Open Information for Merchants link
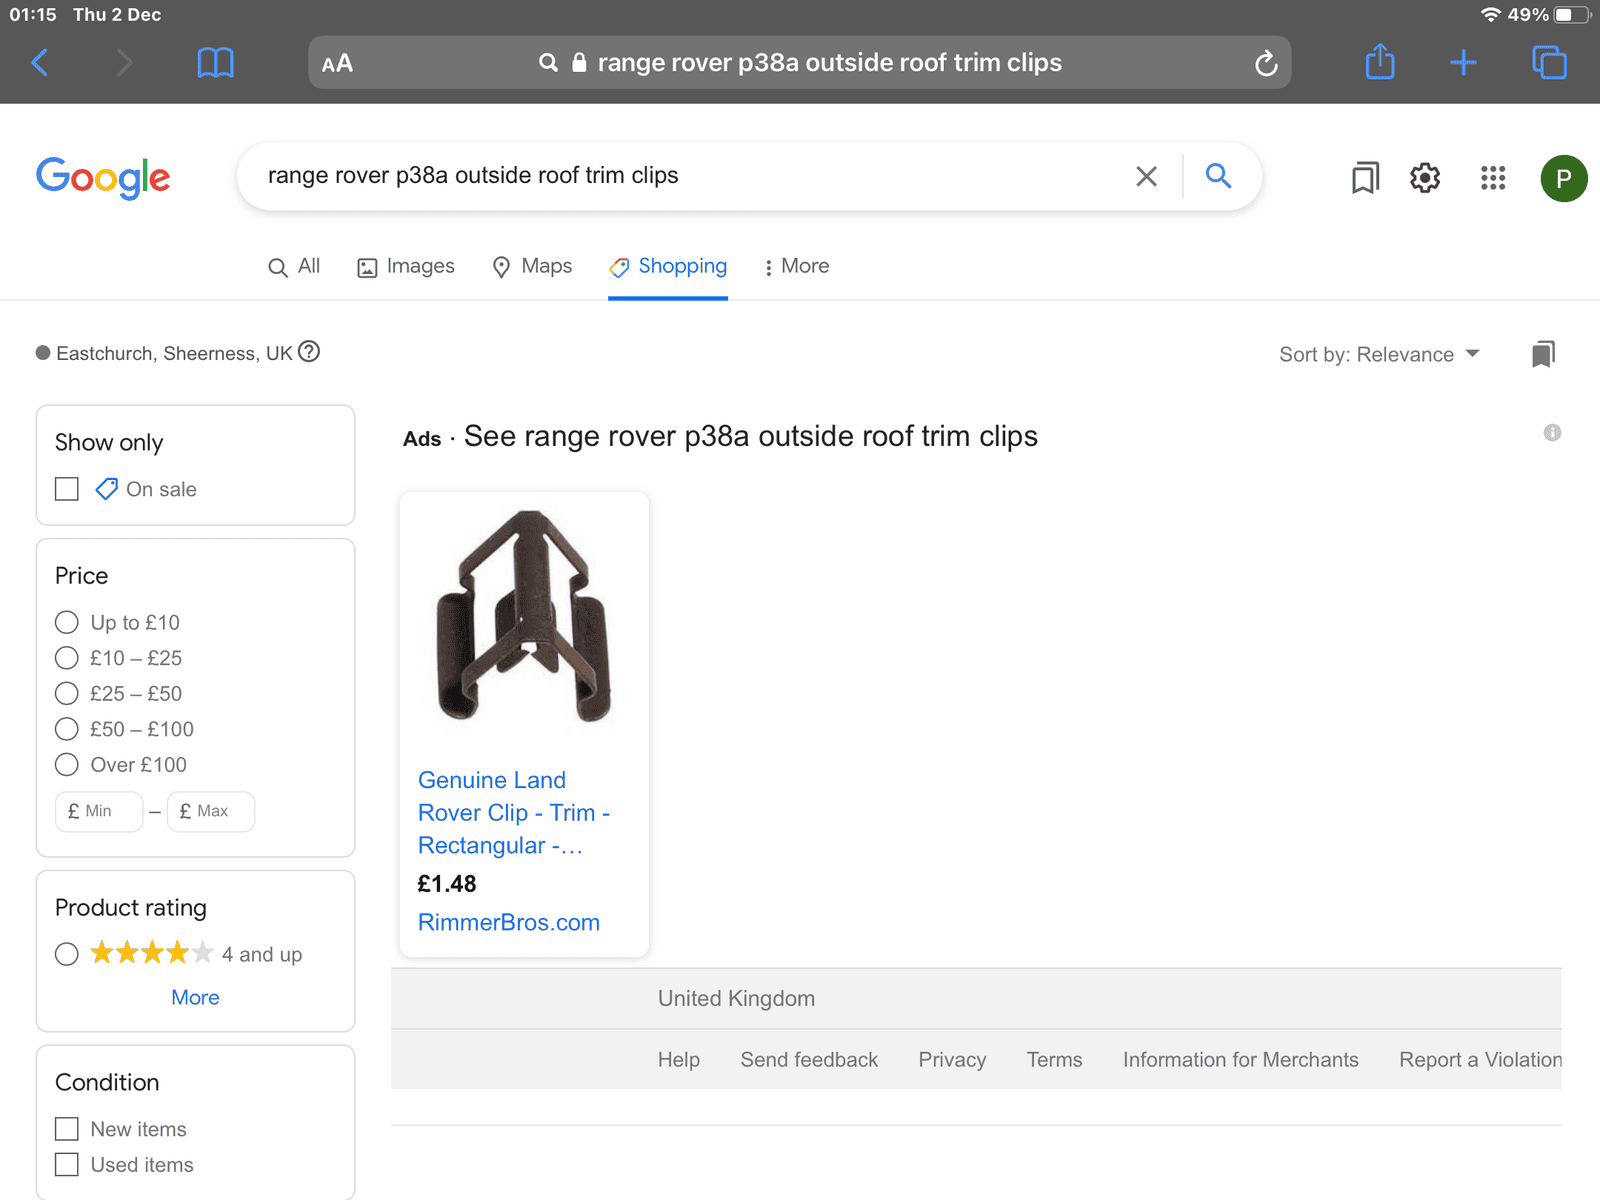Screen dimensions: 1600x1200 [x=1240, y=1059]
